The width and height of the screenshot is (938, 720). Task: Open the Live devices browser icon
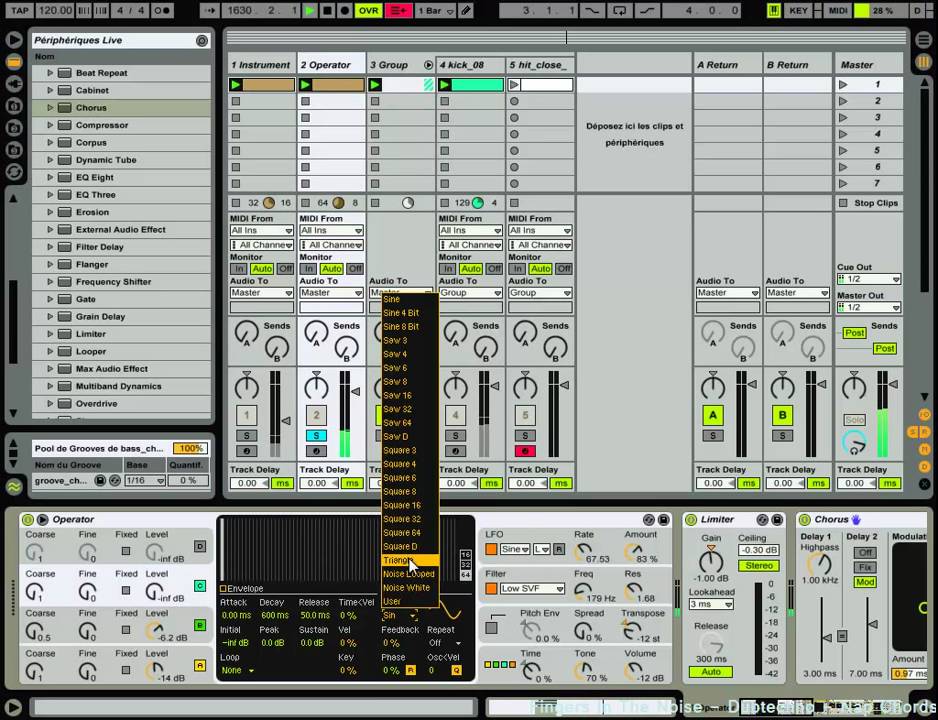(14, 62)
